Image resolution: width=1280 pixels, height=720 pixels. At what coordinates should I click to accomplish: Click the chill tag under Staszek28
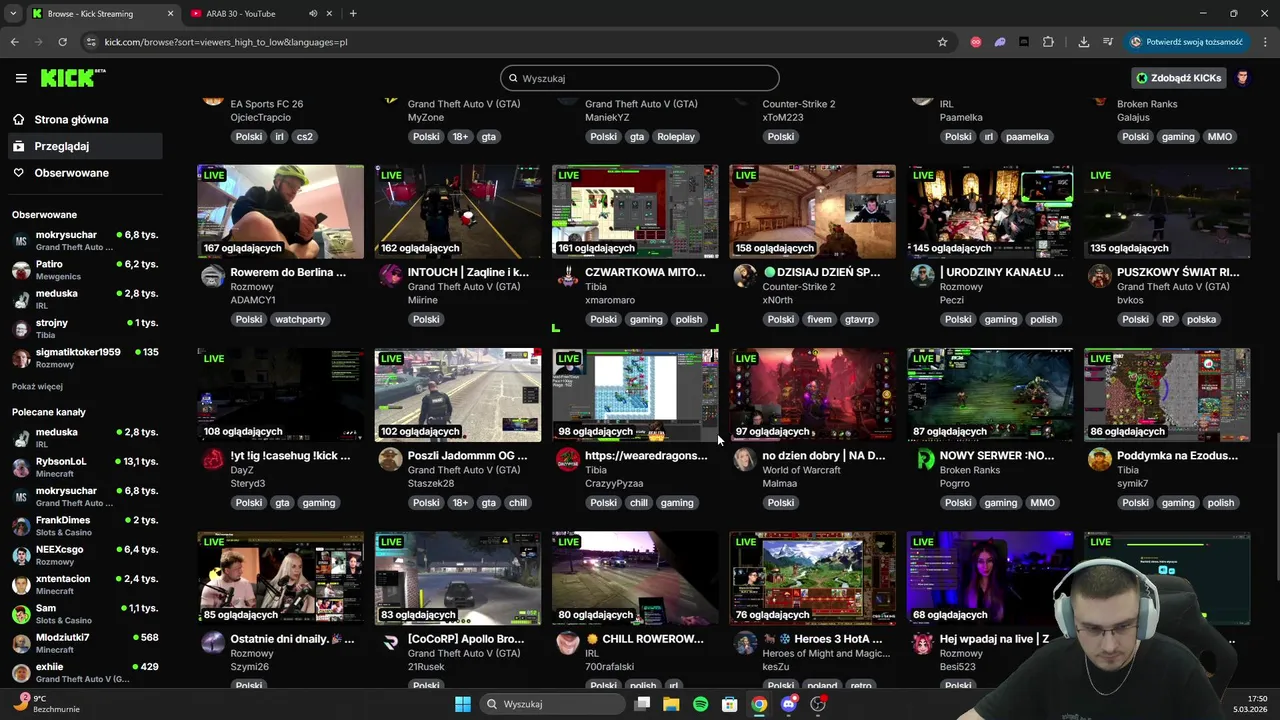(x=517, y=503)
